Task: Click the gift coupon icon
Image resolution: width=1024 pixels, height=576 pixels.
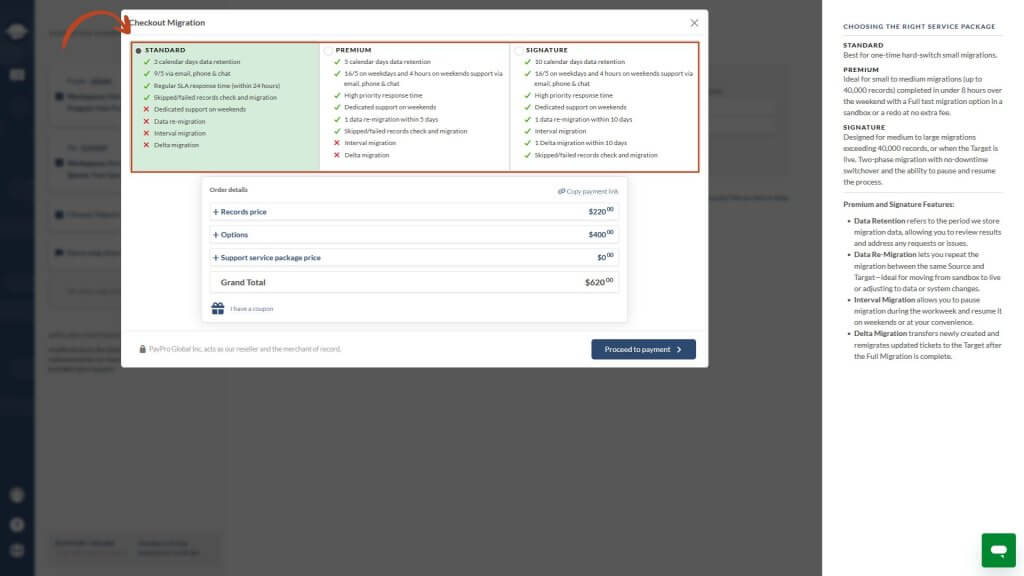Action: (x=217, y=308)
